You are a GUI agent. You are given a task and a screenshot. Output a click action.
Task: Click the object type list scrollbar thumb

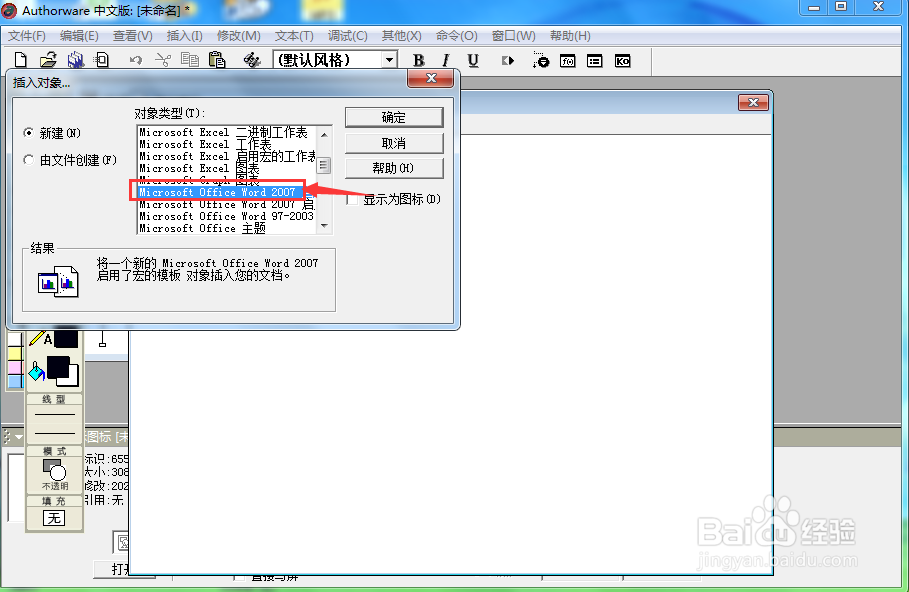324,165
